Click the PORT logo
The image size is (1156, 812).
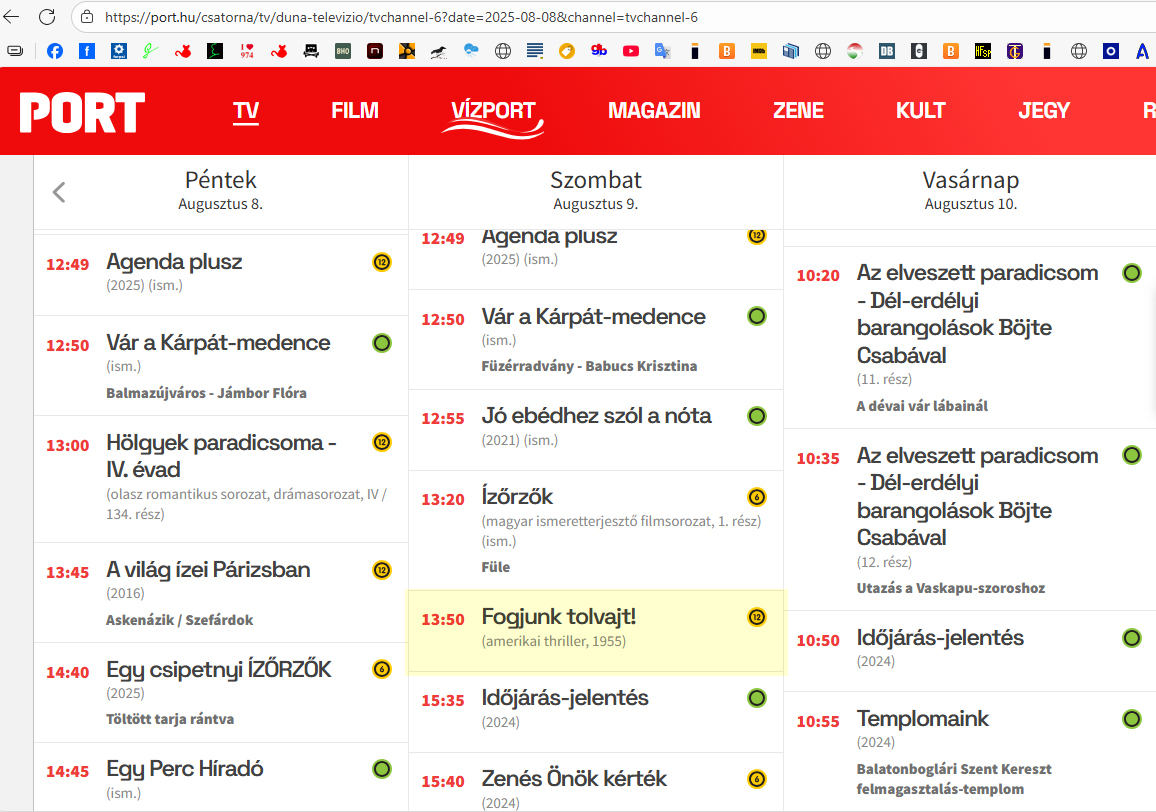[82, 112]
